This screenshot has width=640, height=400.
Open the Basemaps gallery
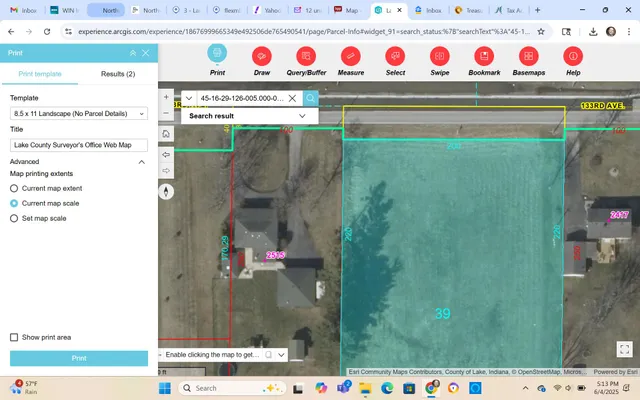tap(528, 56)
